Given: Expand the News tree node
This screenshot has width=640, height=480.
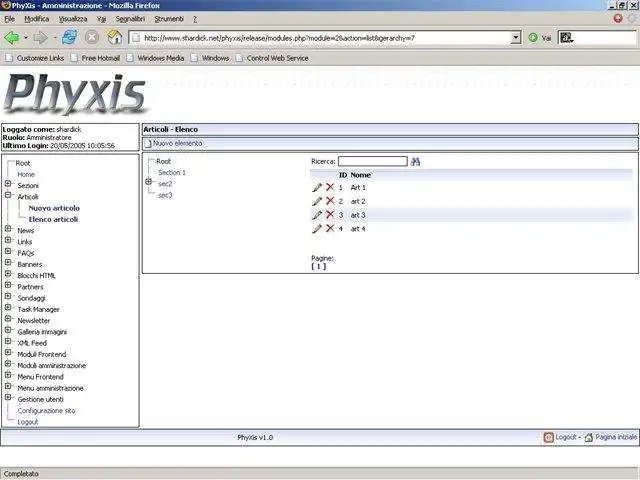Looking at the screenshot, I should tap(8, 229).
